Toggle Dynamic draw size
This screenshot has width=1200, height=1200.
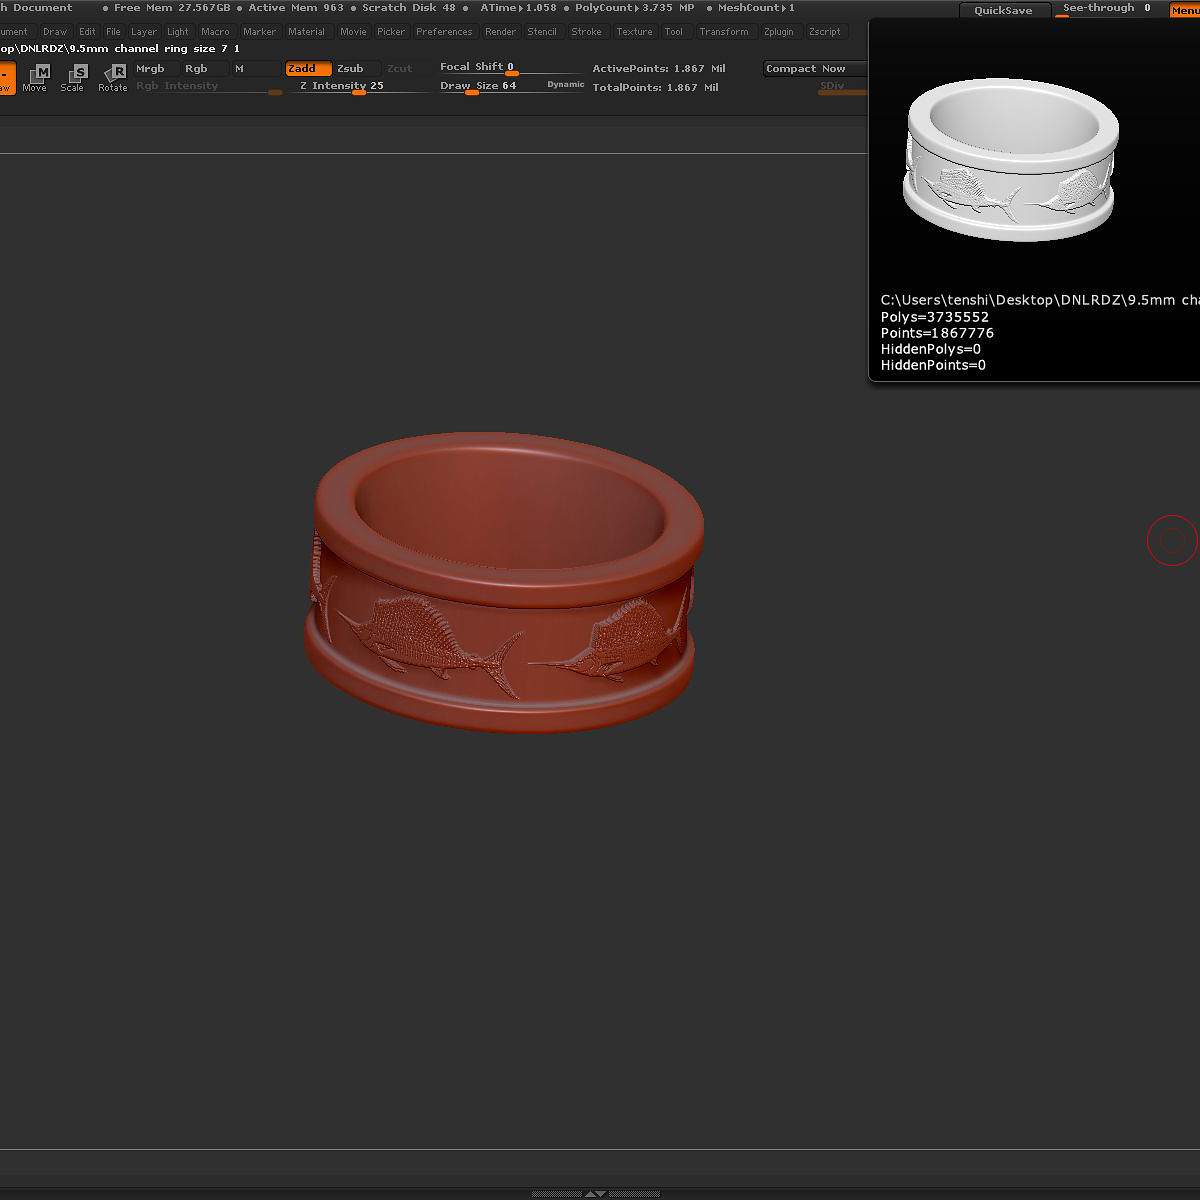tap(565, 85)
